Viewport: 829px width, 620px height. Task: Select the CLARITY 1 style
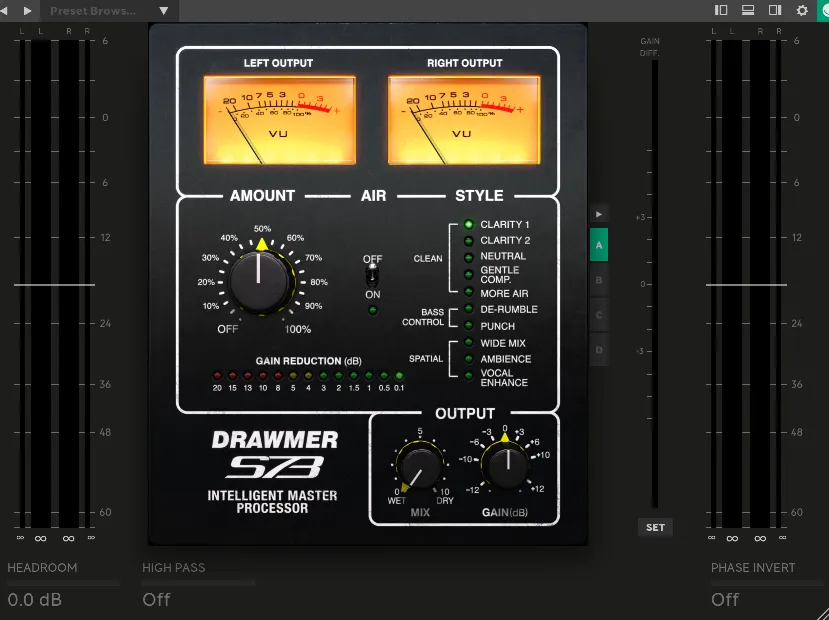tap(469, 225)
